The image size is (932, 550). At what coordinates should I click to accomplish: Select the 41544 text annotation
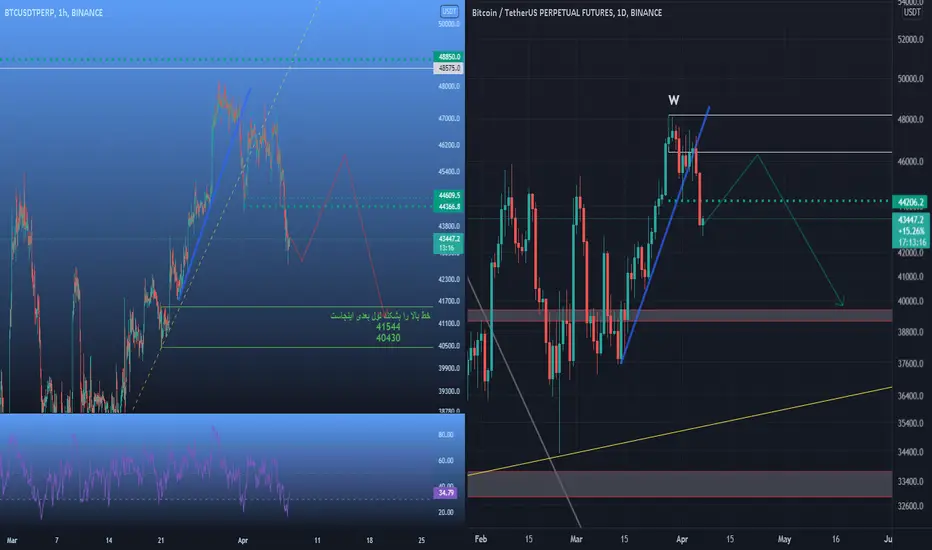388,326
